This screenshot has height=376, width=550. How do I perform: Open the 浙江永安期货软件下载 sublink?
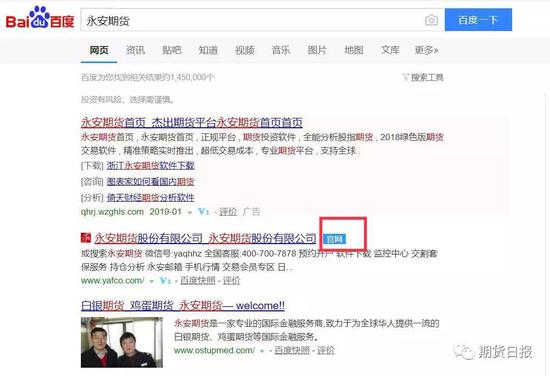[150, 166]
